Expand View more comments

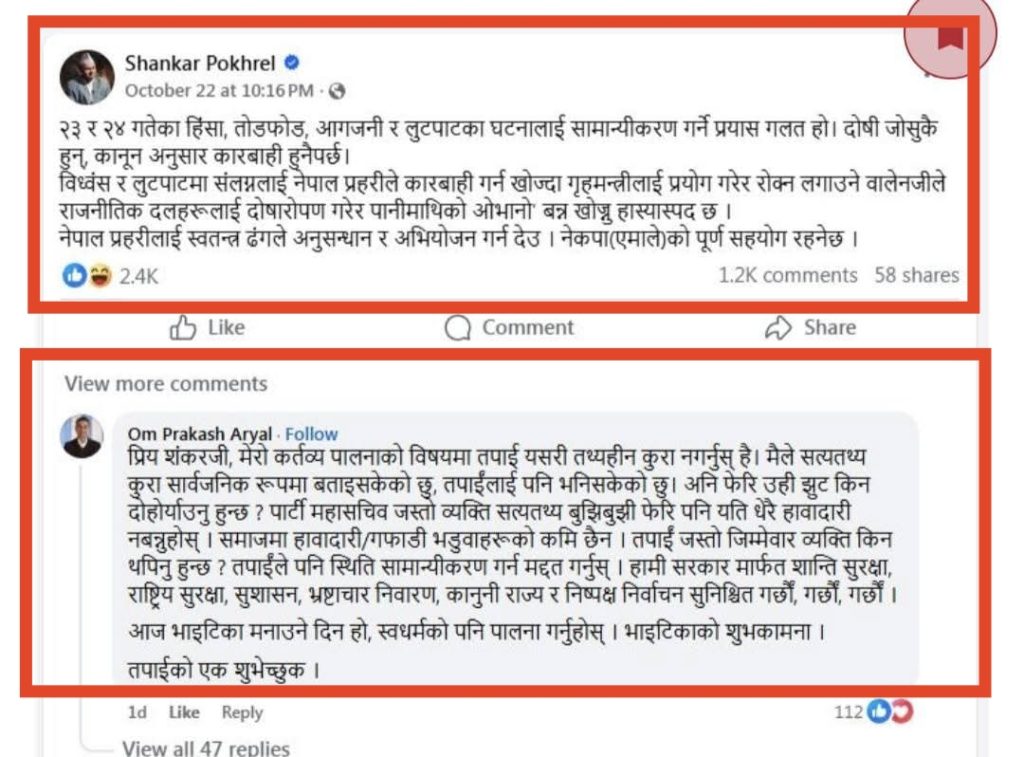click(x=166, y=383)
